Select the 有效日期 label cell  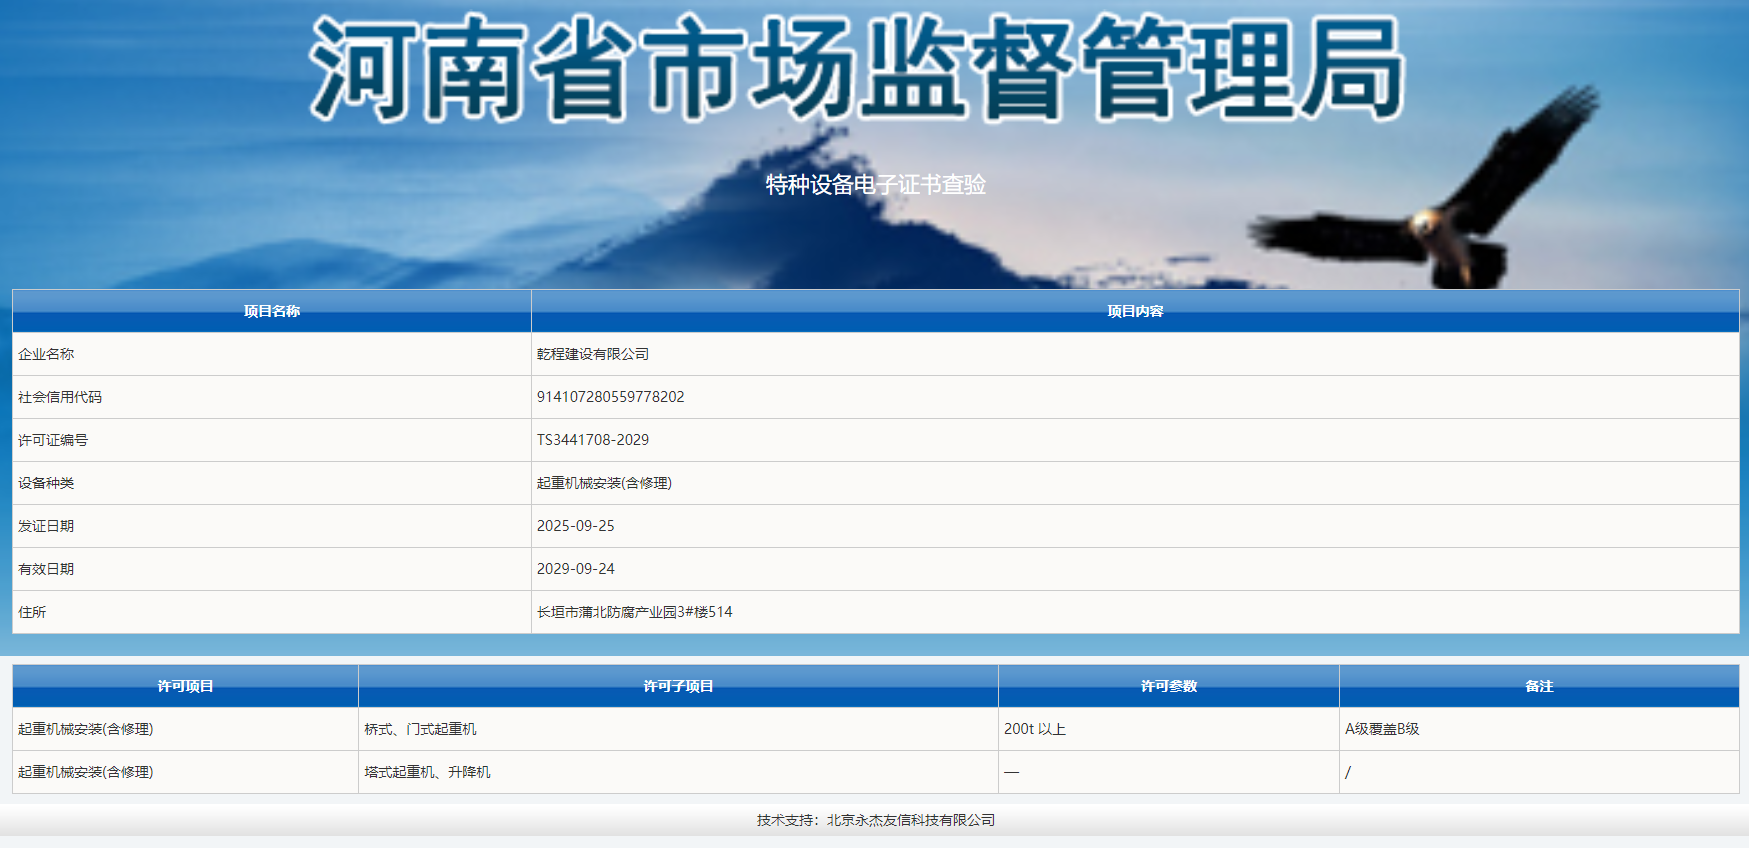pyautogui.click(x=272, y=569)
